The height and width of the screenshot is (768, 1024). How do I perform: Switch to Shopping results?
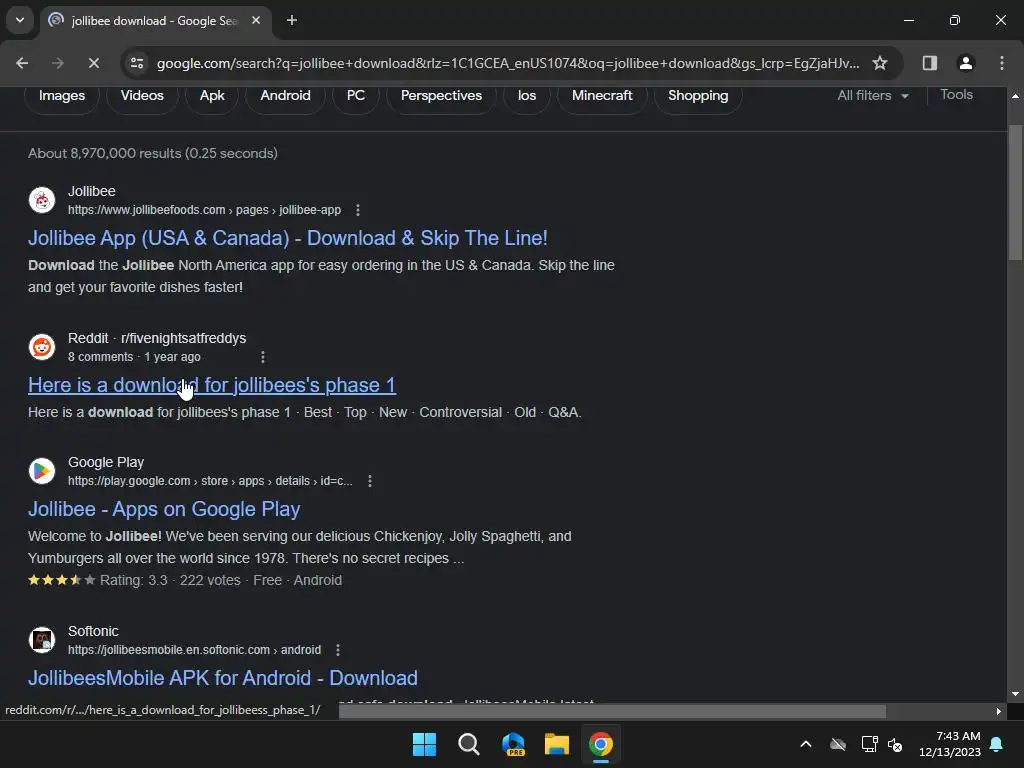pyautogui.click(x=698, y=95)
